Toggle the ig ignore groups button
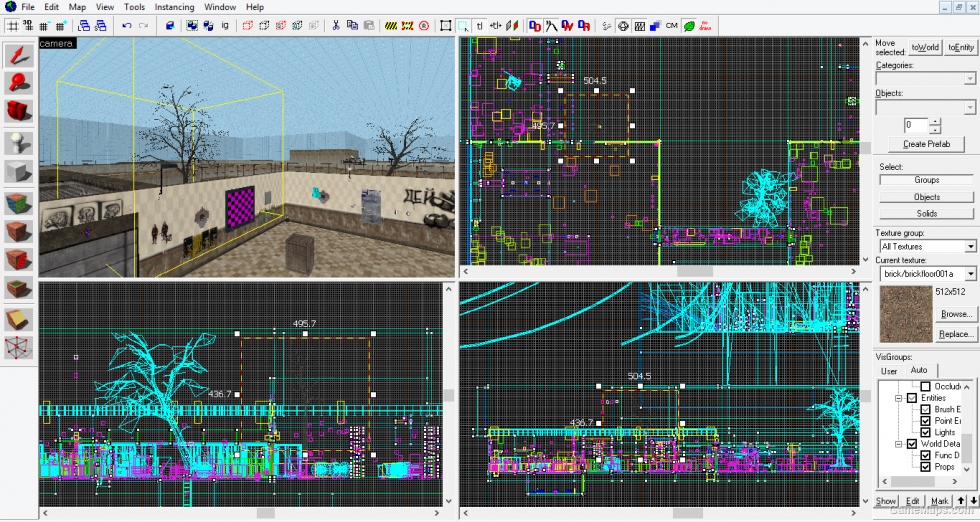 pos(225,26)
